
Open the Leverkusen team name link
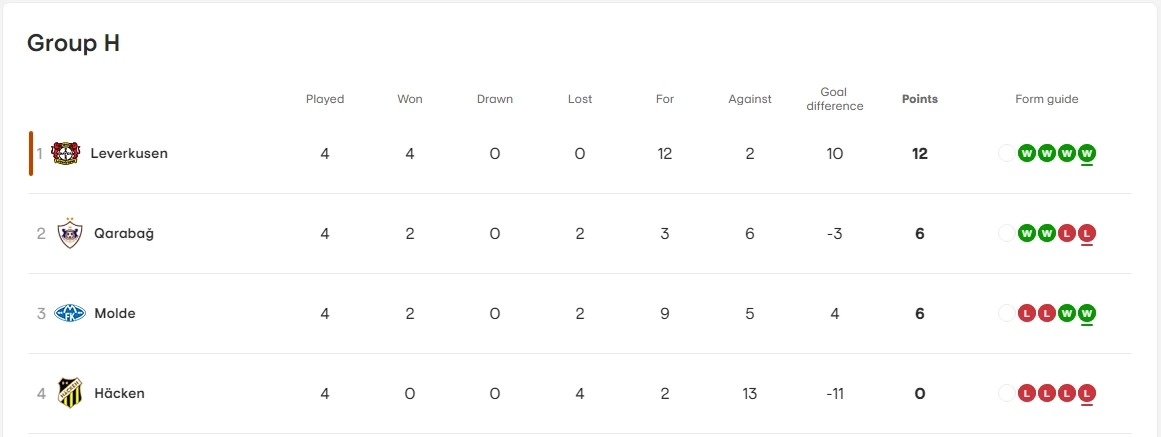pos(129,153)
